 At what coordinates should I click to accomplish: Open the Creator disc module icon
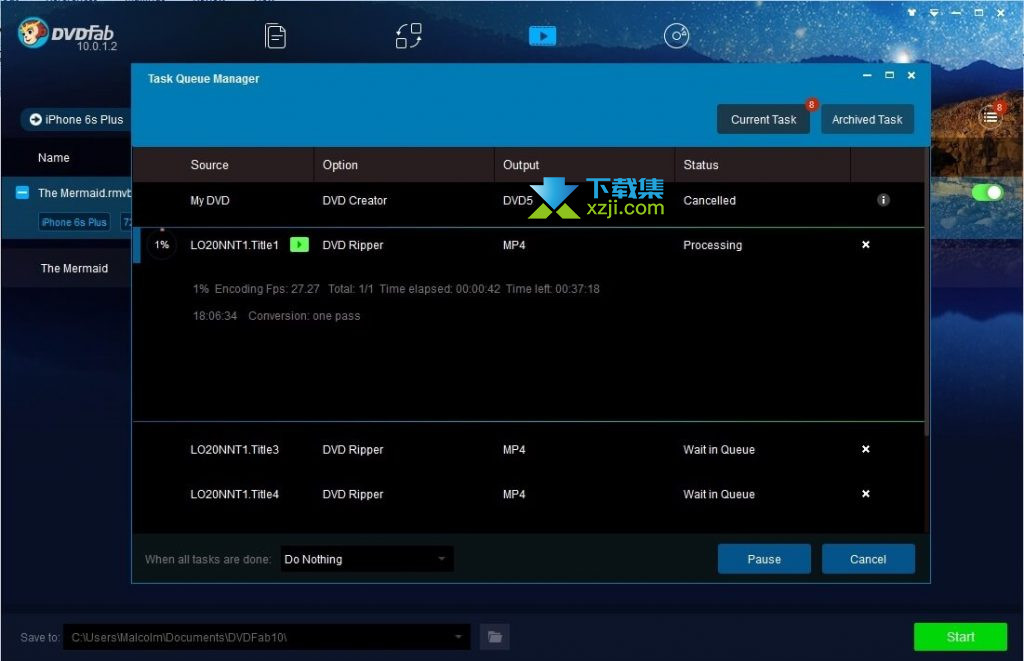[x=676, y=36]
